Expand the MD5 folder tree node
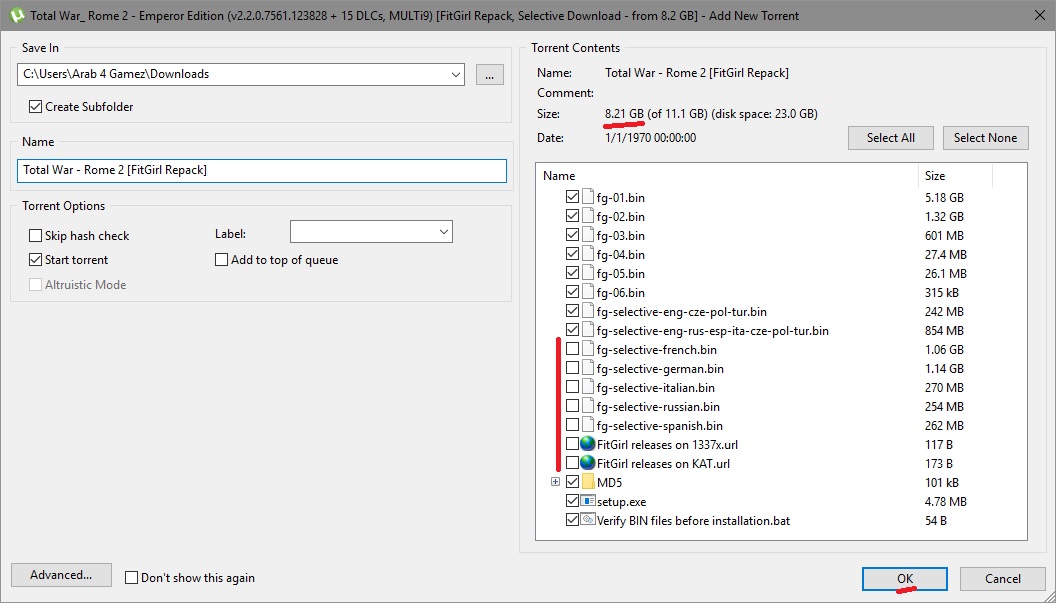 (x=555, y=482)
